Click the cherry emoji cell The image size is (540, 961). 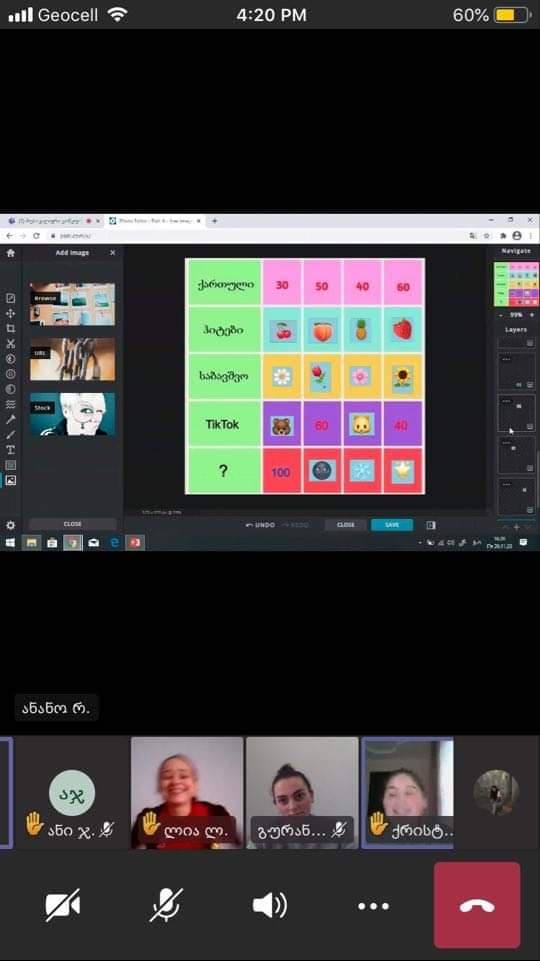[x=282, y=330]
